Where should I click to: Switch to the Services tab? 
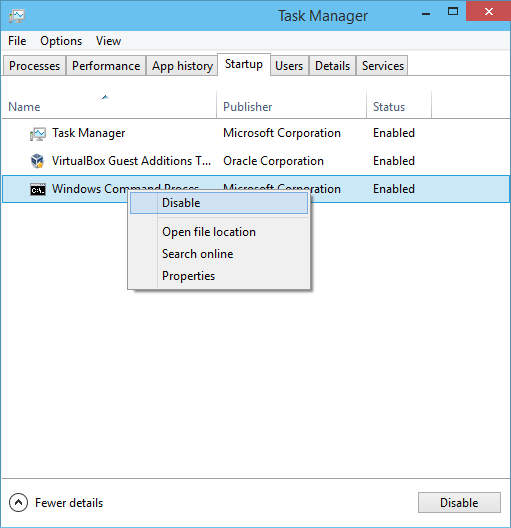(382, 66)
